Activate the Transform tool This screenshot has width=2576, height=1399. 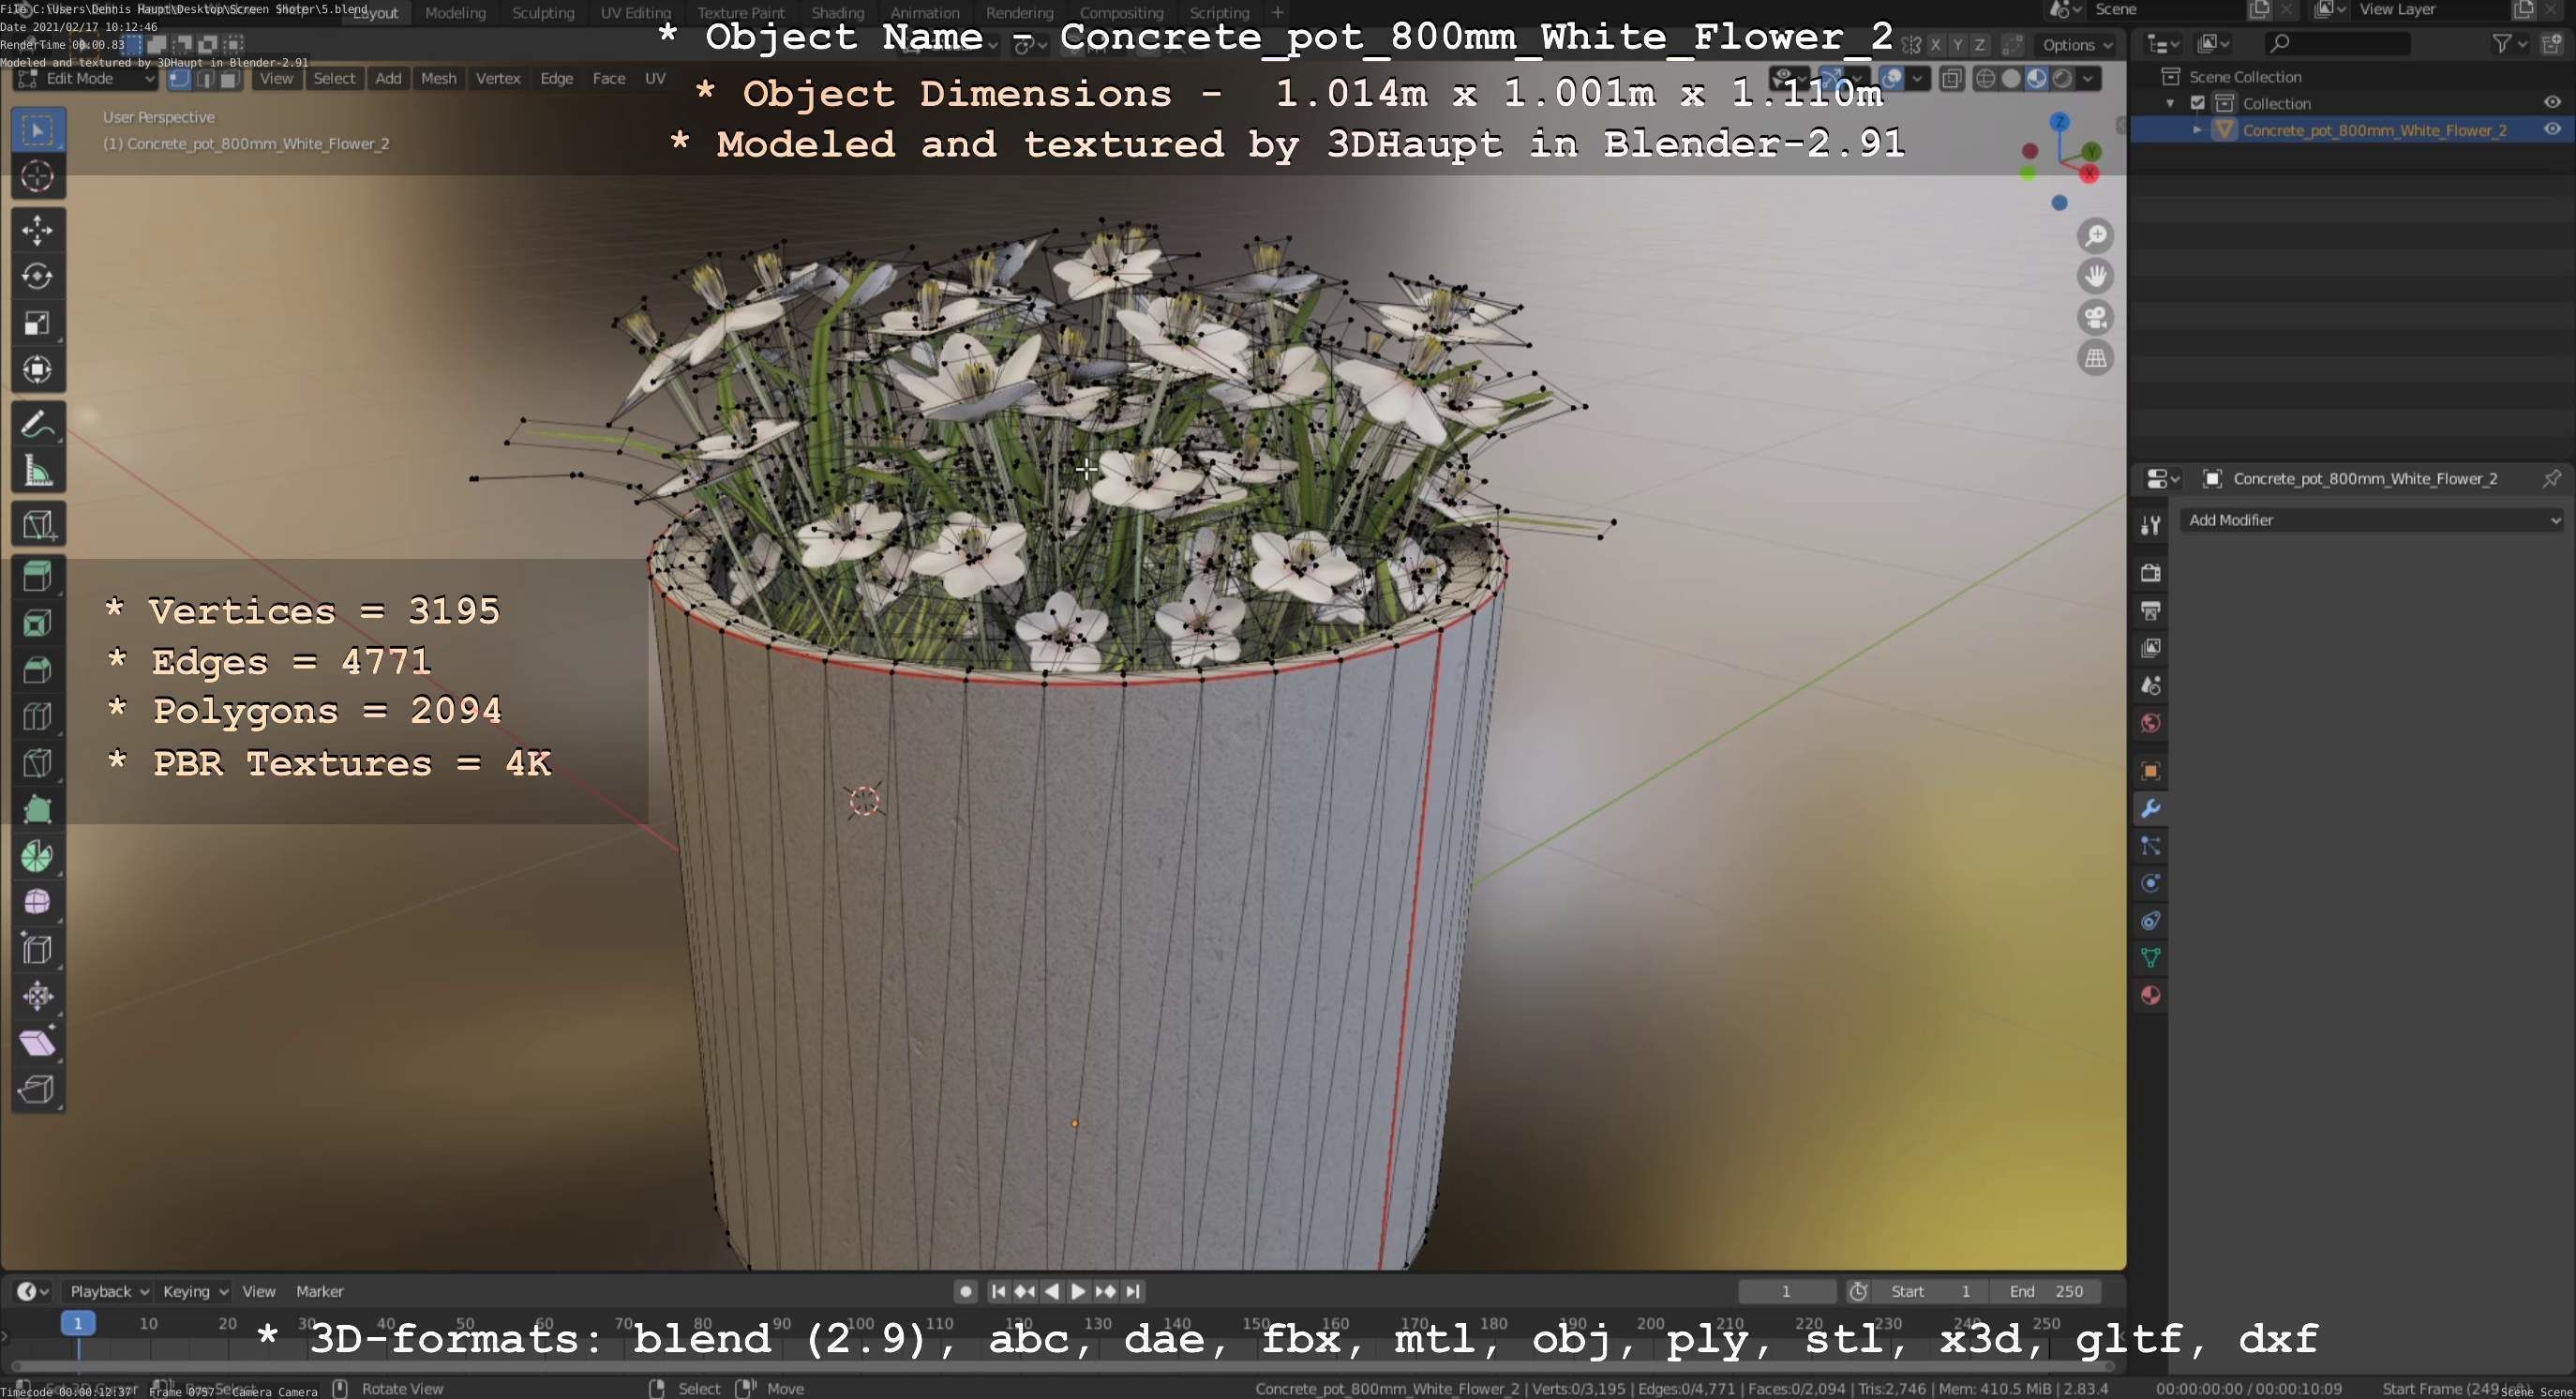point(38,370)
